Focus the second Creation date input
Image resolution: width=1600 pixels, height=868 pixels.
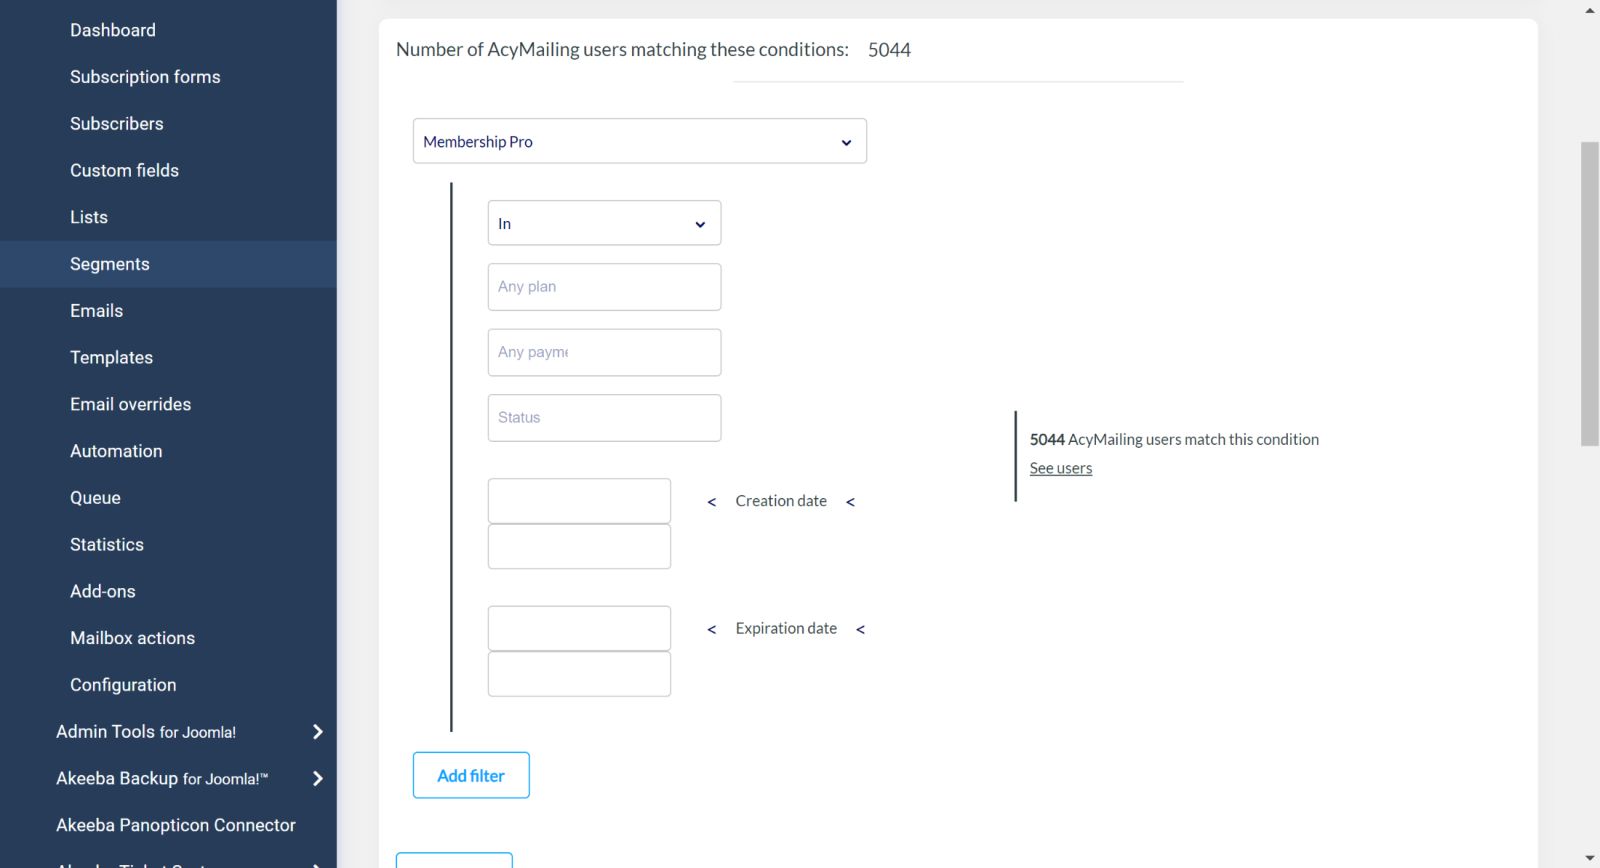[x=579, y=547]
